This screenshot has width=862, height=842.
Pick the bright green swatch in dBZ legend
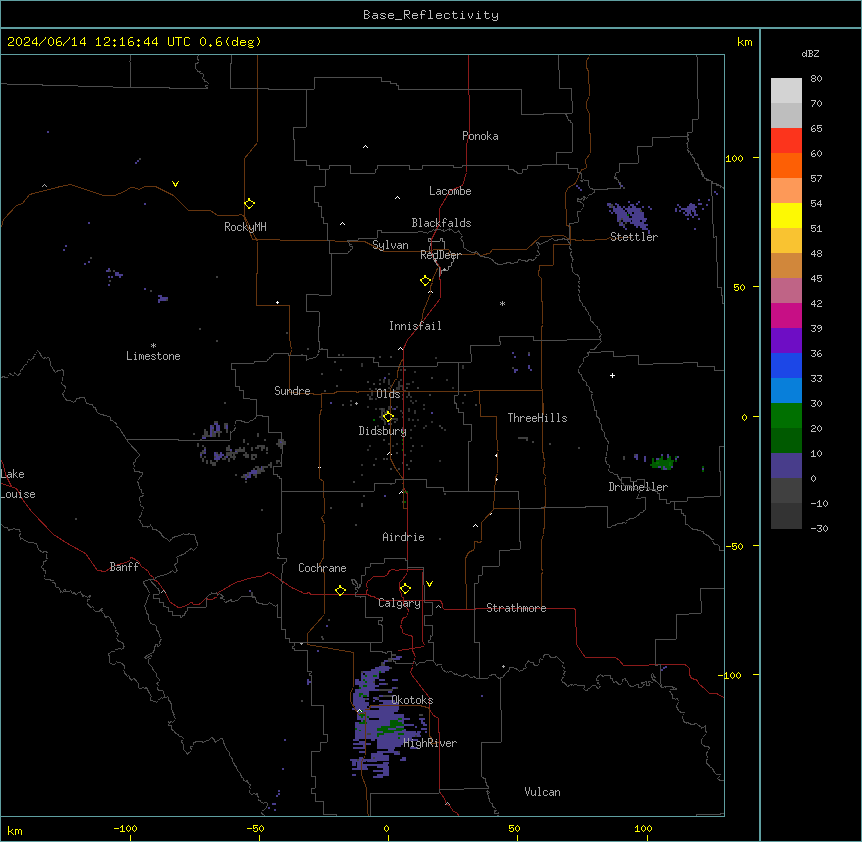pos(786,416)
